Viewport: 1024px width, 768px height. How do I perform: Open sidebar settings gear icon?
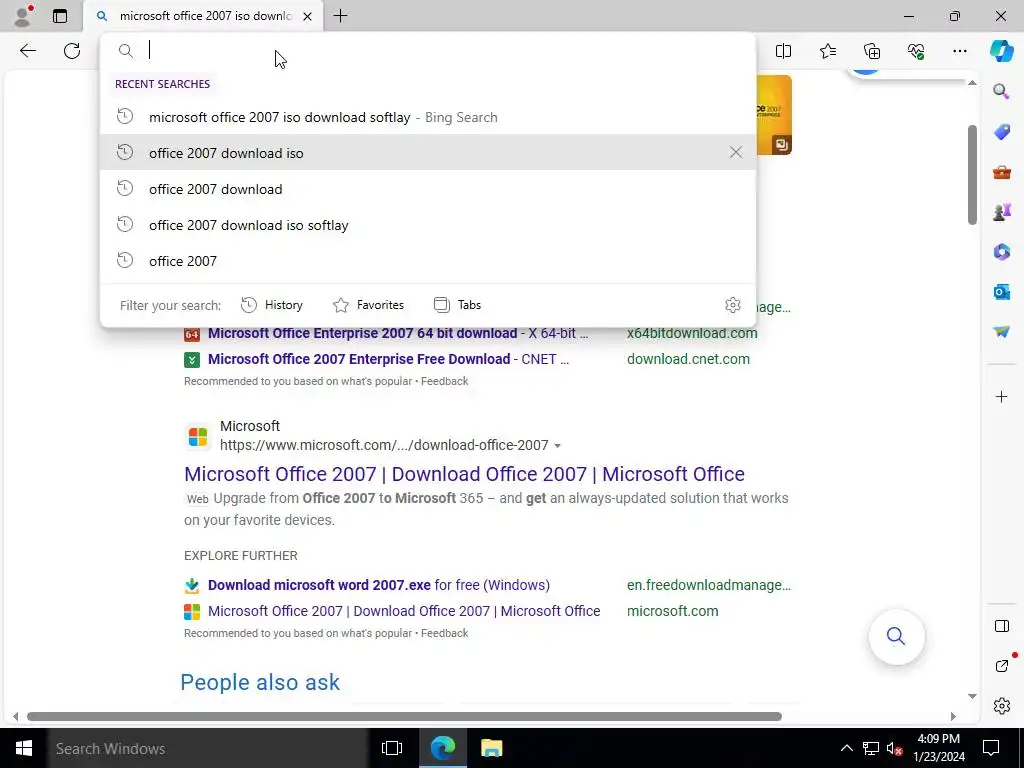1001,706
